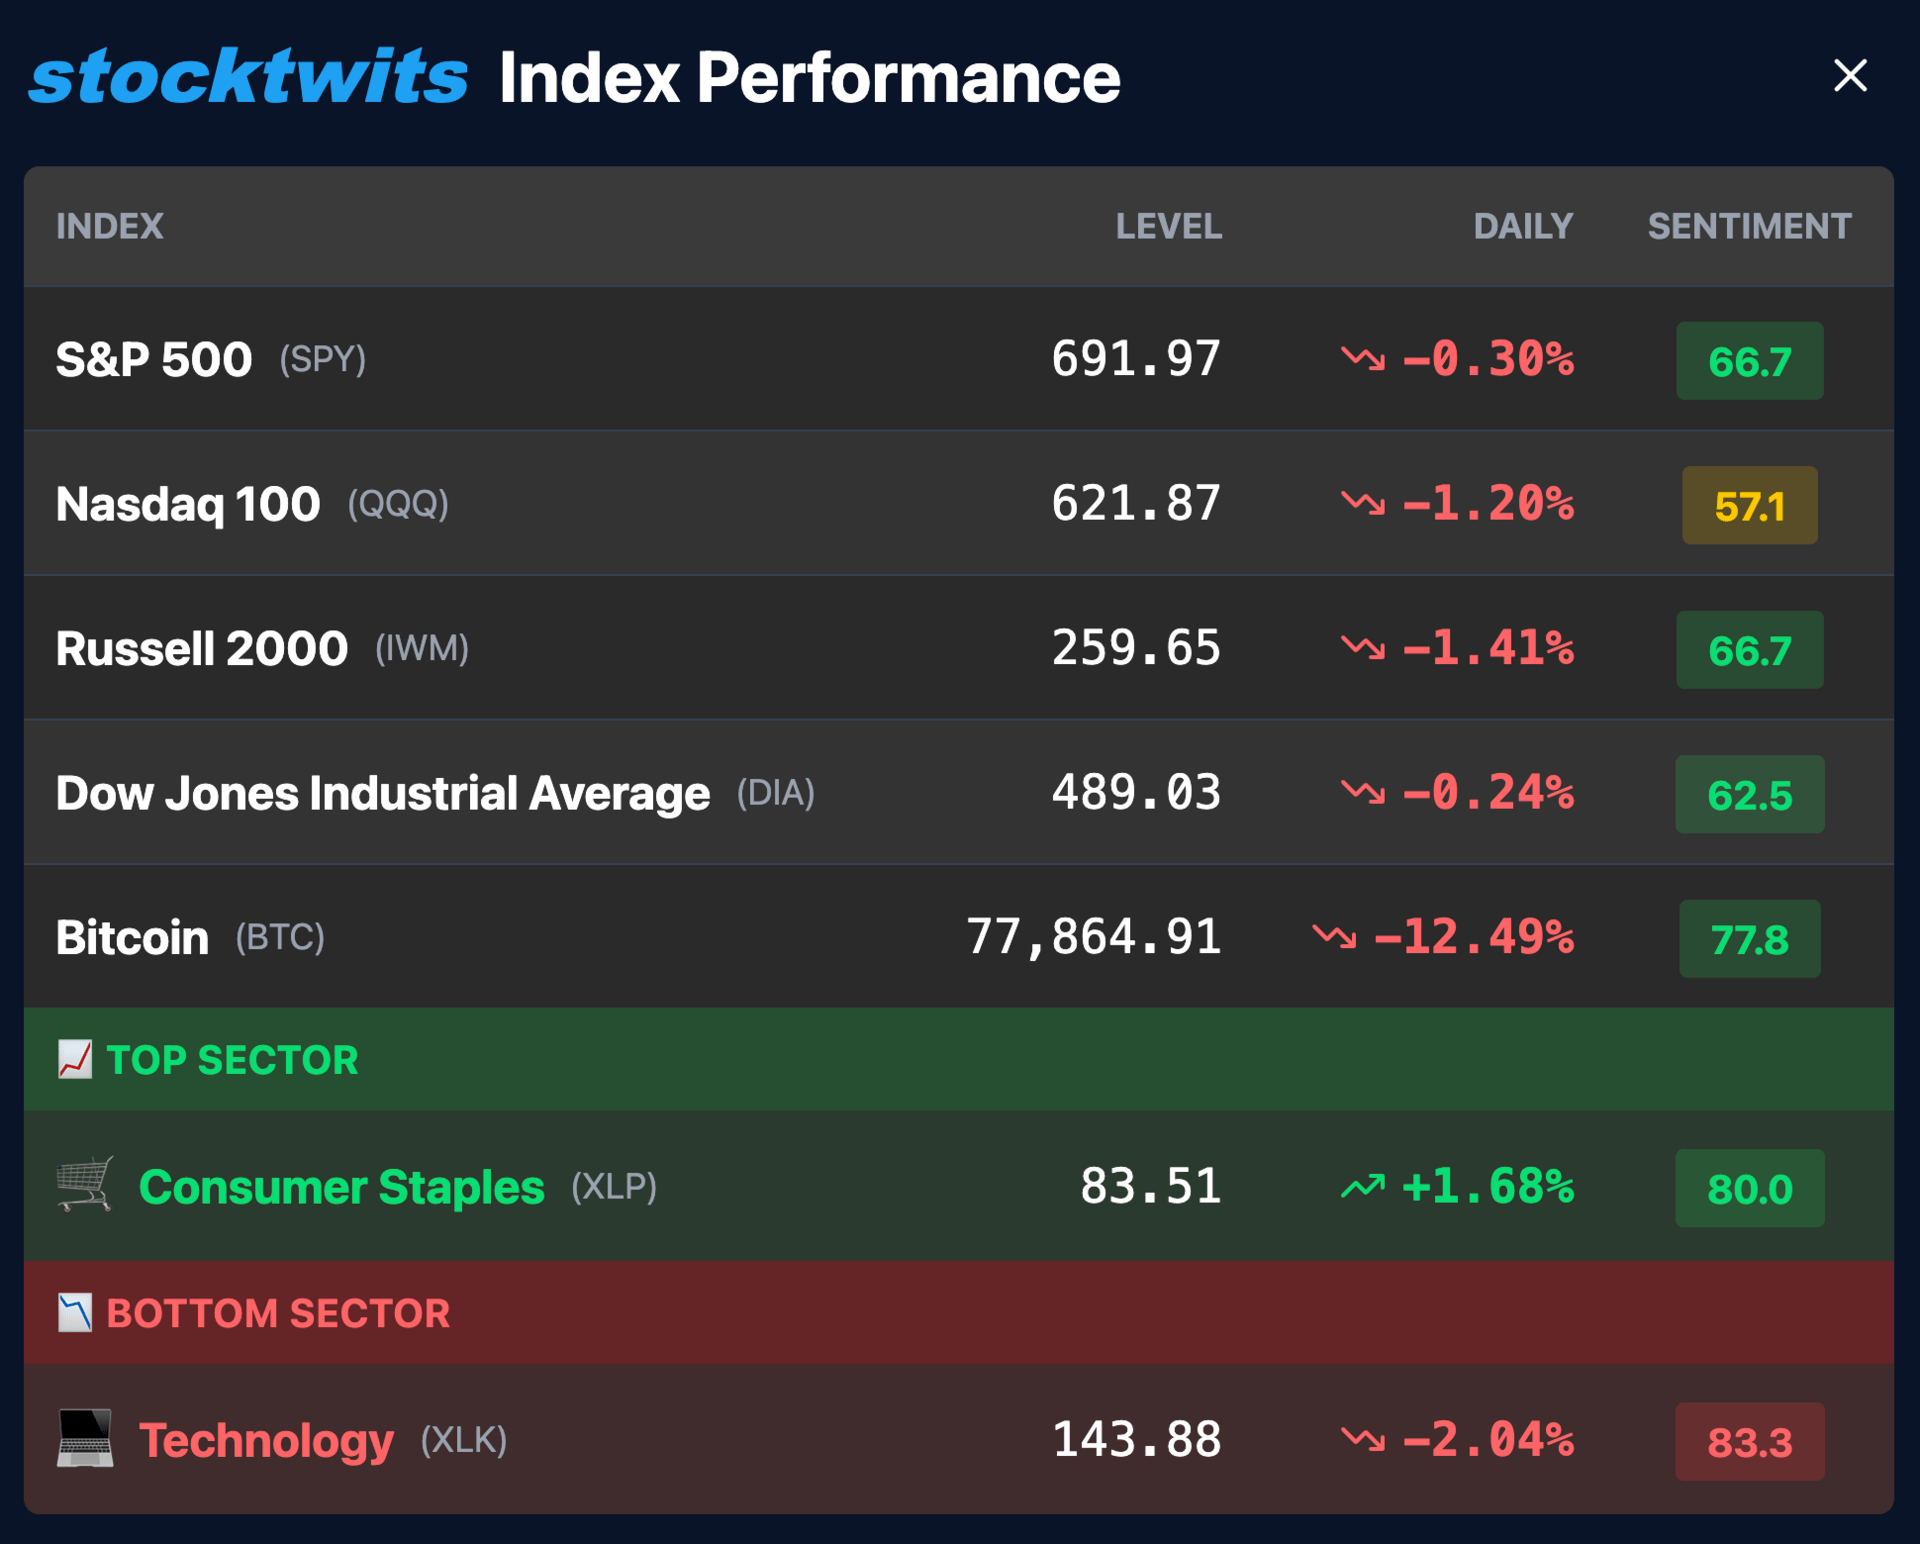Sort by the SENTIMENT column header
Image resolution: width=1920 pixels, height=1544 pixels.
pos(1749,227)
